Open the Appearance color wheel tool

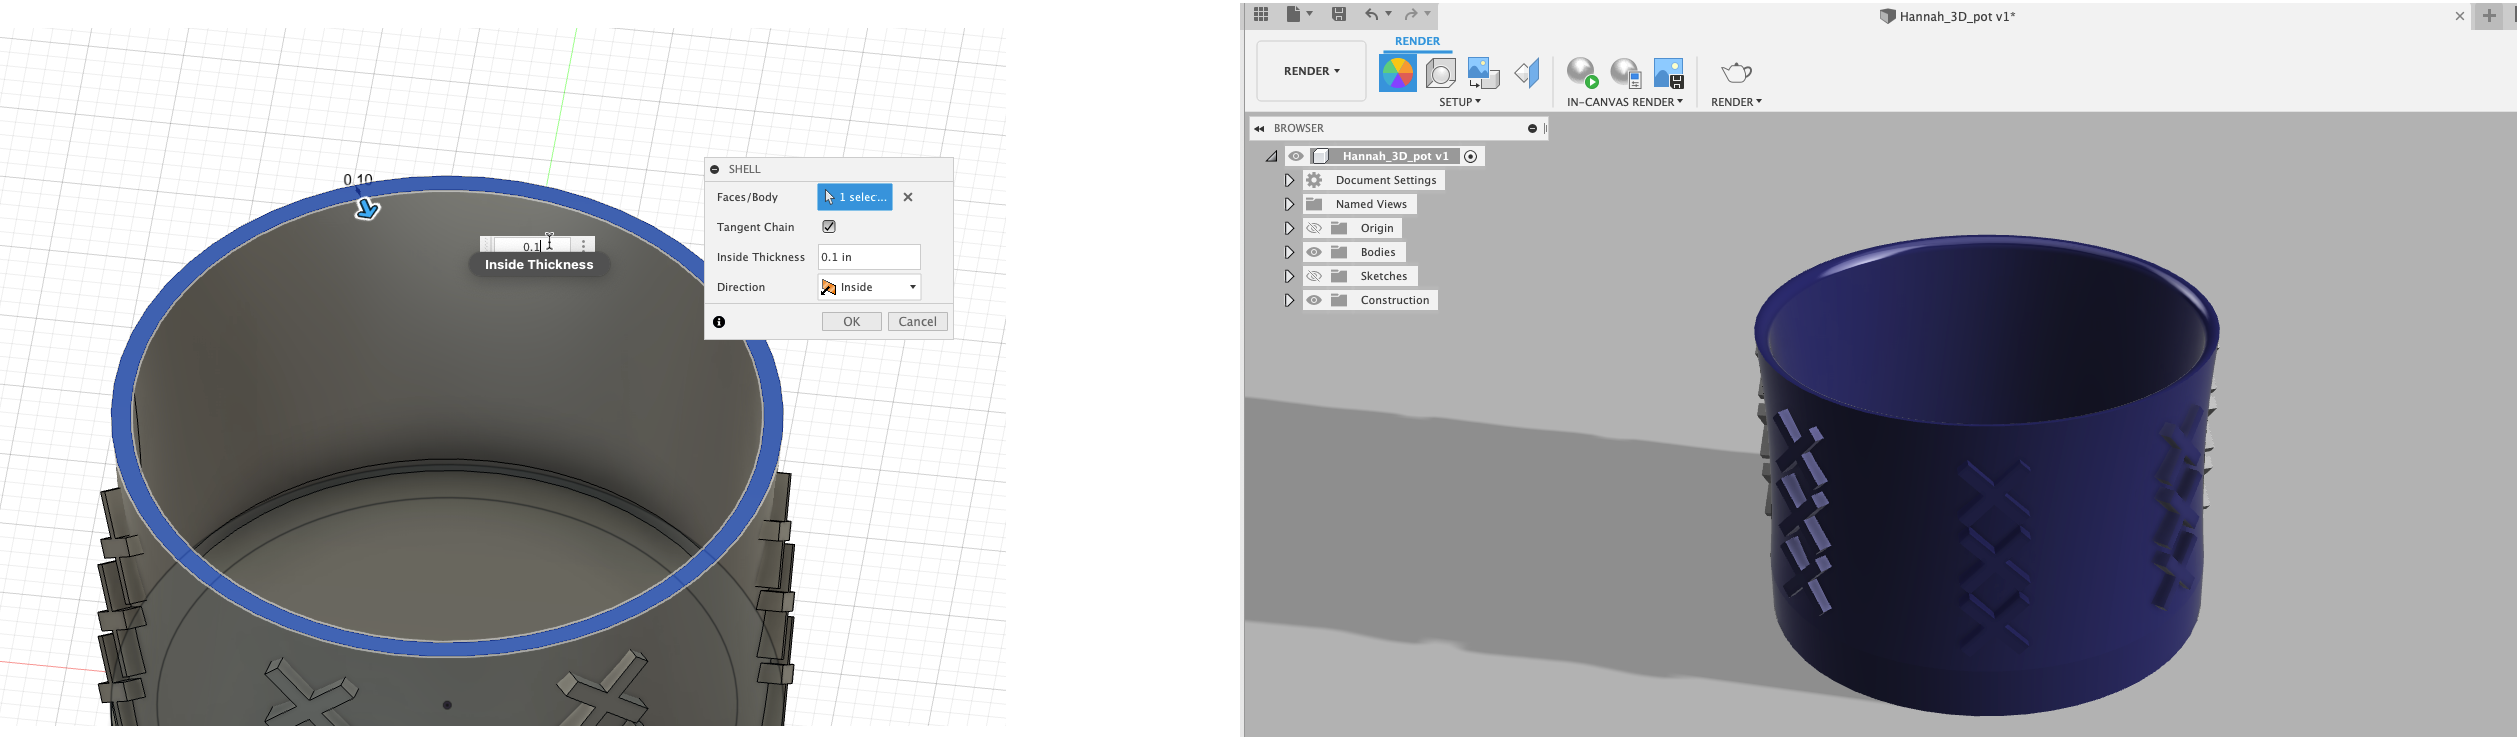click(x=1397, y=73)
